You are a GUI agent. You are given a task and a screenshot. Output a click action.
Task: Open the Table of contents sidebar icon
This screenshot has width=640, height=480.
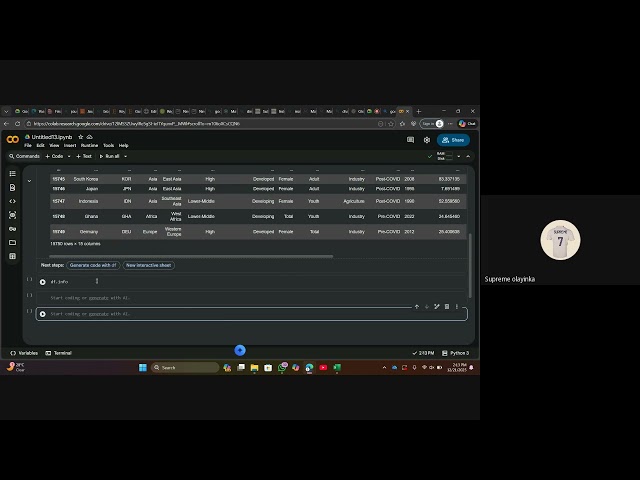[13, 173]
